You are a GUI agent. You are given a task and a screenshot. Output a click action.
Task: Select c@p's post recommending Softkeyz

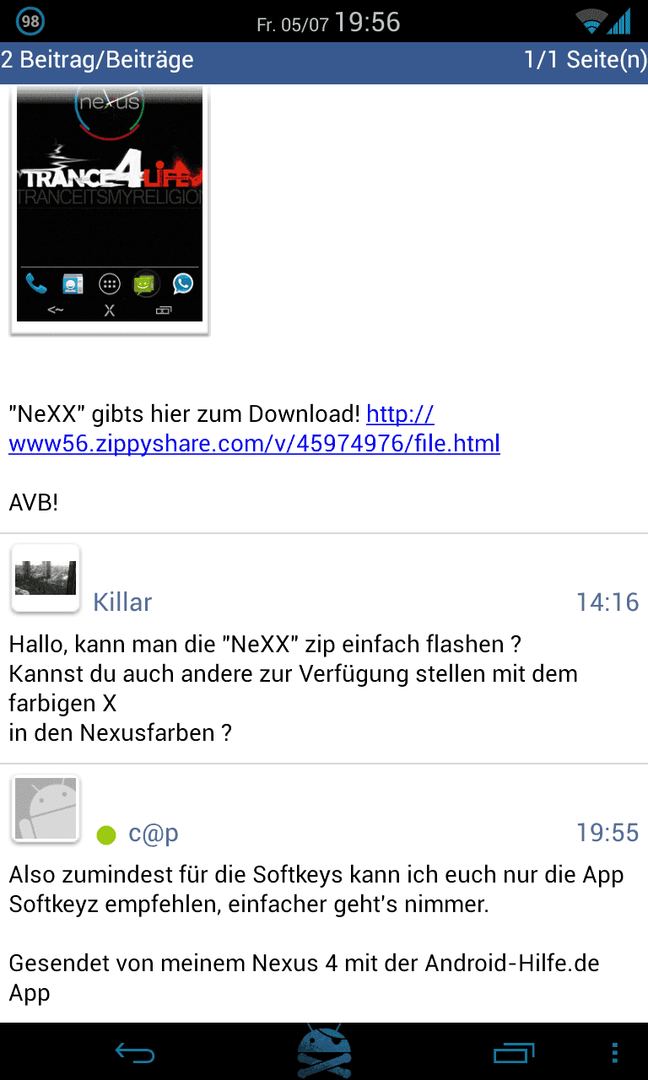pyautogui.click(x=324, y=893)
